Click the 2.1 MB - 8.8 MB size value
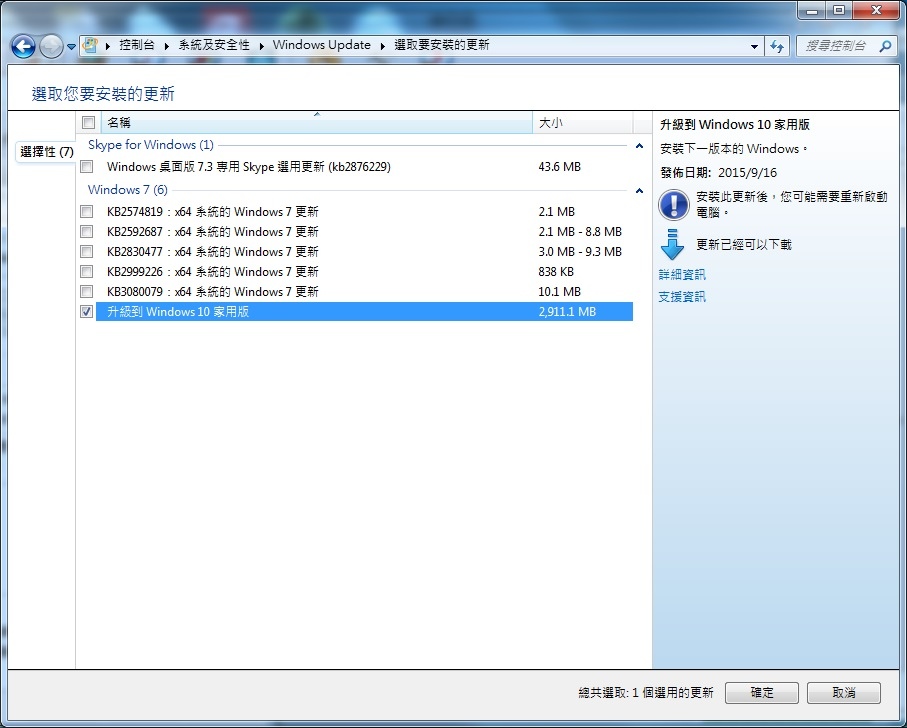The height and width of the screenshot is (728, 907). click(580, 232)
